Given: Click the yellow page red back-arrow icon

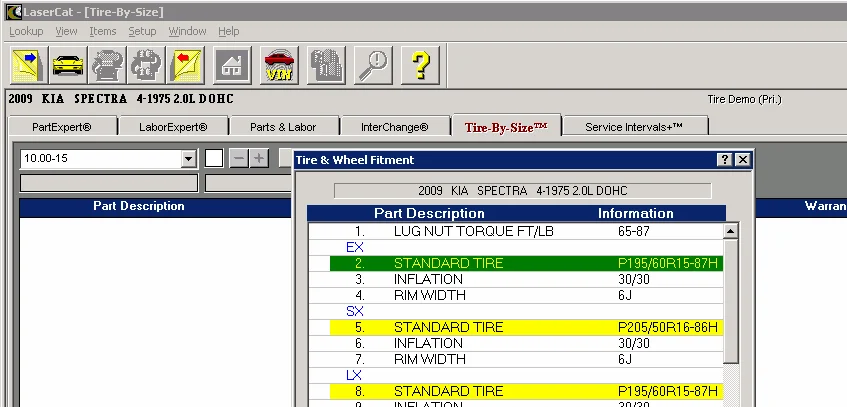Looking at the screenshot, I should tap(185, 65).
